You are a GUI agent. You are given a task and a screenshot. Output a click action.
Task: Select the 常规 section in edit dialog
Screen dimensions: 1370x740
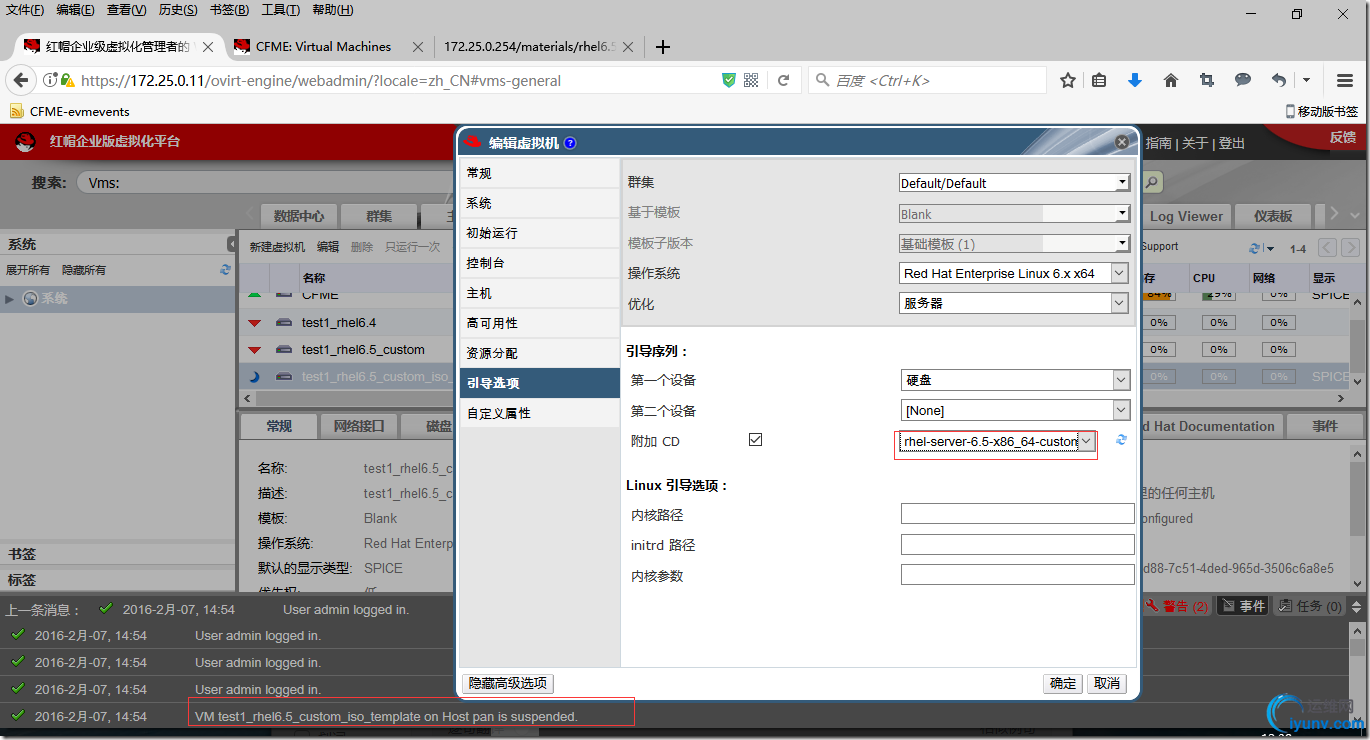[x=540, y=173]
